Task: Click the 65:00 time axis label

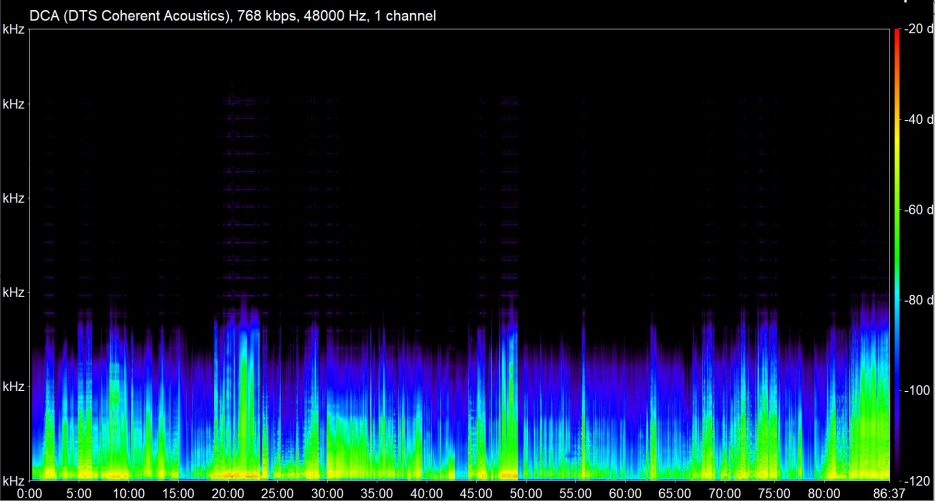Action: (675, 494)
